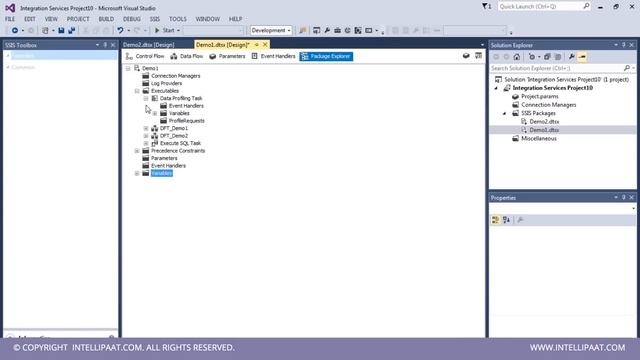Switch to the Demo2.dtsx [Design] tab
The width and height of the screenshot is (640, 360).
coord(149,45)
